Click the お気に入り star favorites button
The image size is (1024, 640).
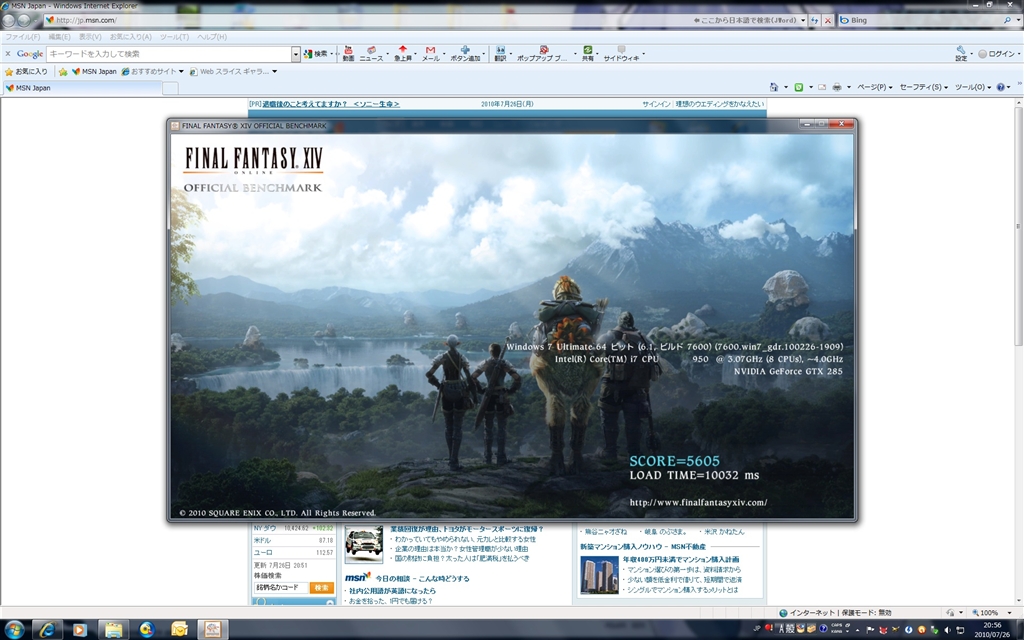click(26, 71)
